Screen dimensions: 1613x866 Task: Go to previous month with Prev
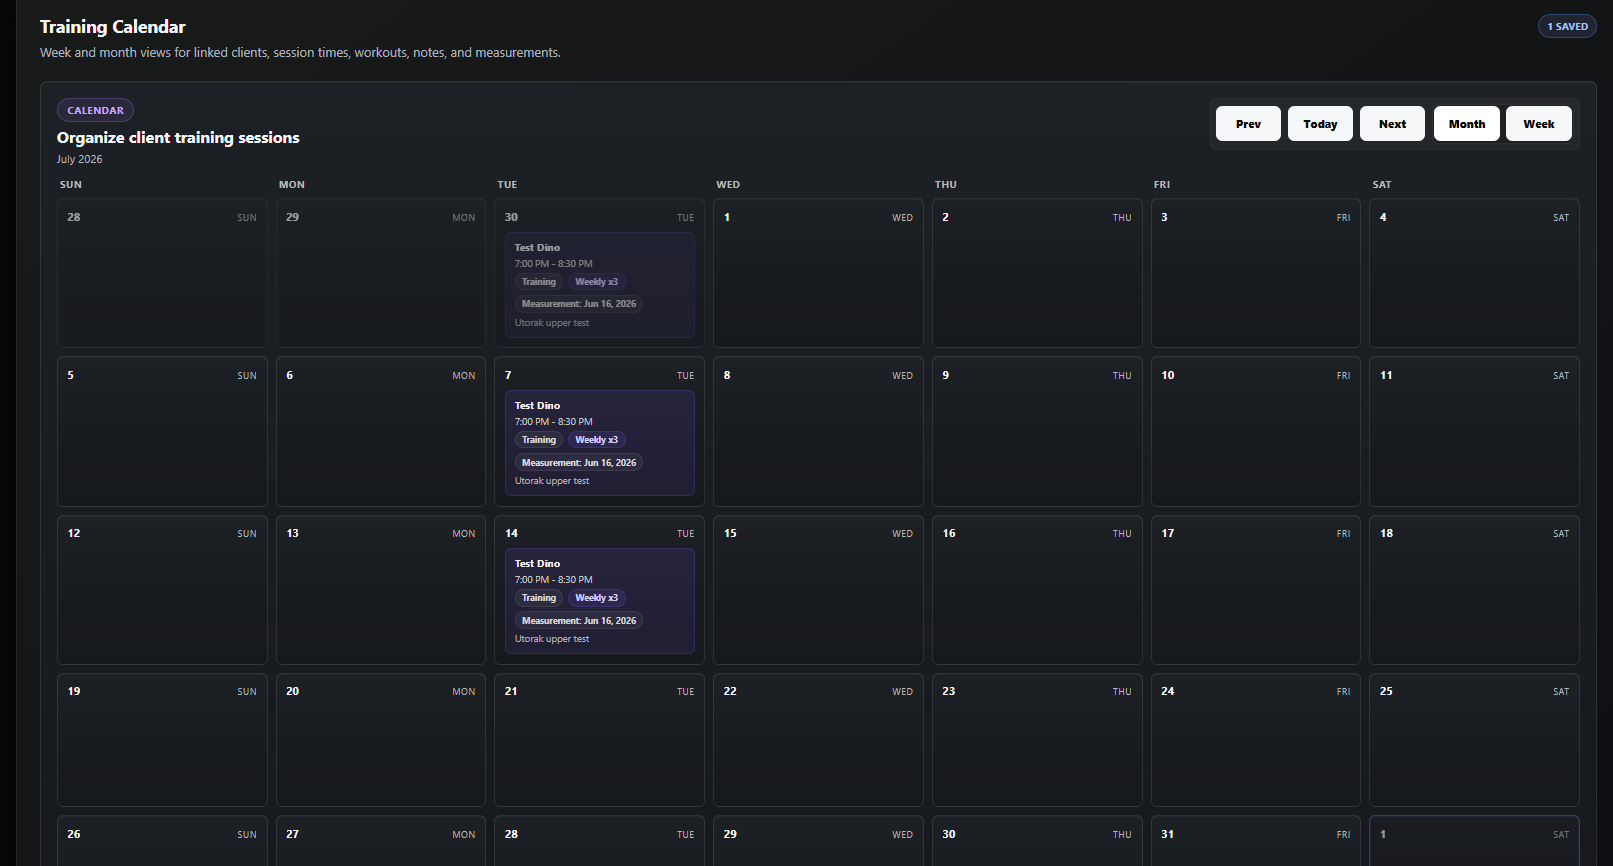pos(1248,124)
